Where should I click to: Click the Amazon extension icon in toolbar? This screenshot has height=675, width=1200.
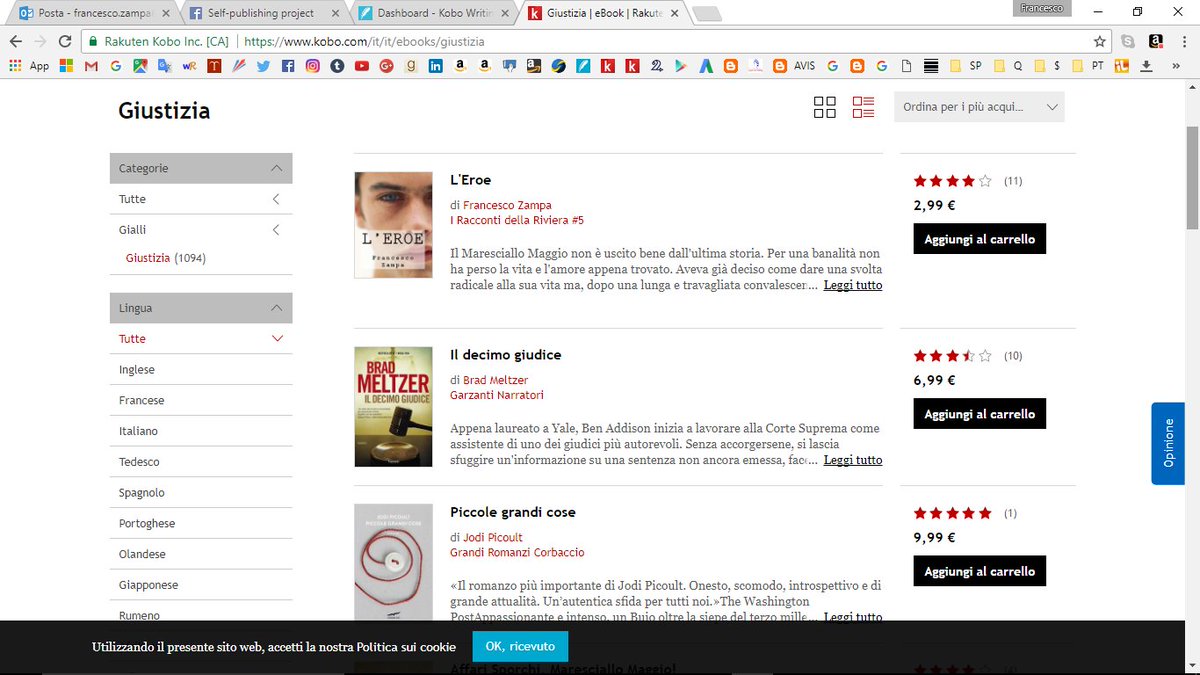pyautogui.click(x=1156, y=42)
